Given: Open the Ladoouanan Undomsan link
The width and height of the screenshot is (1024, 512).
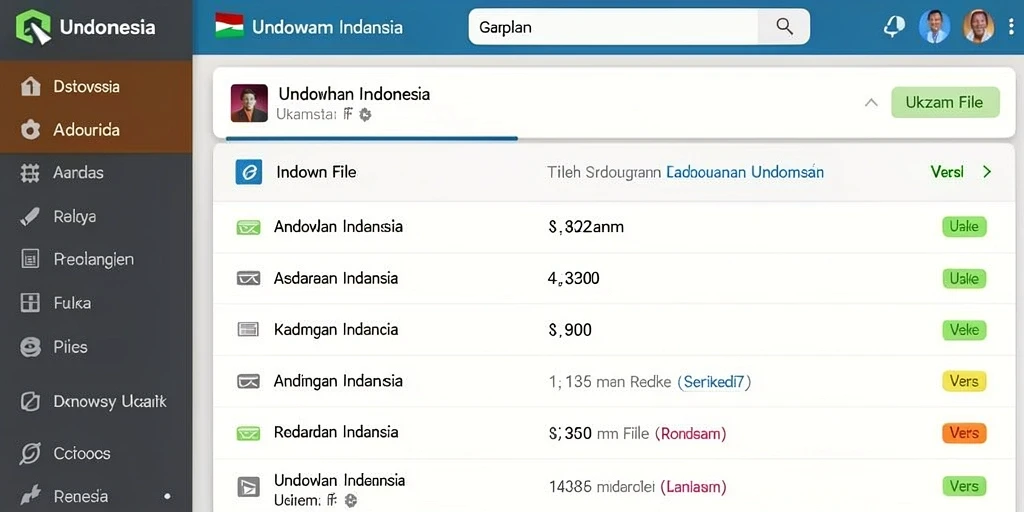Looking at the screenshot, I should 744,172.
